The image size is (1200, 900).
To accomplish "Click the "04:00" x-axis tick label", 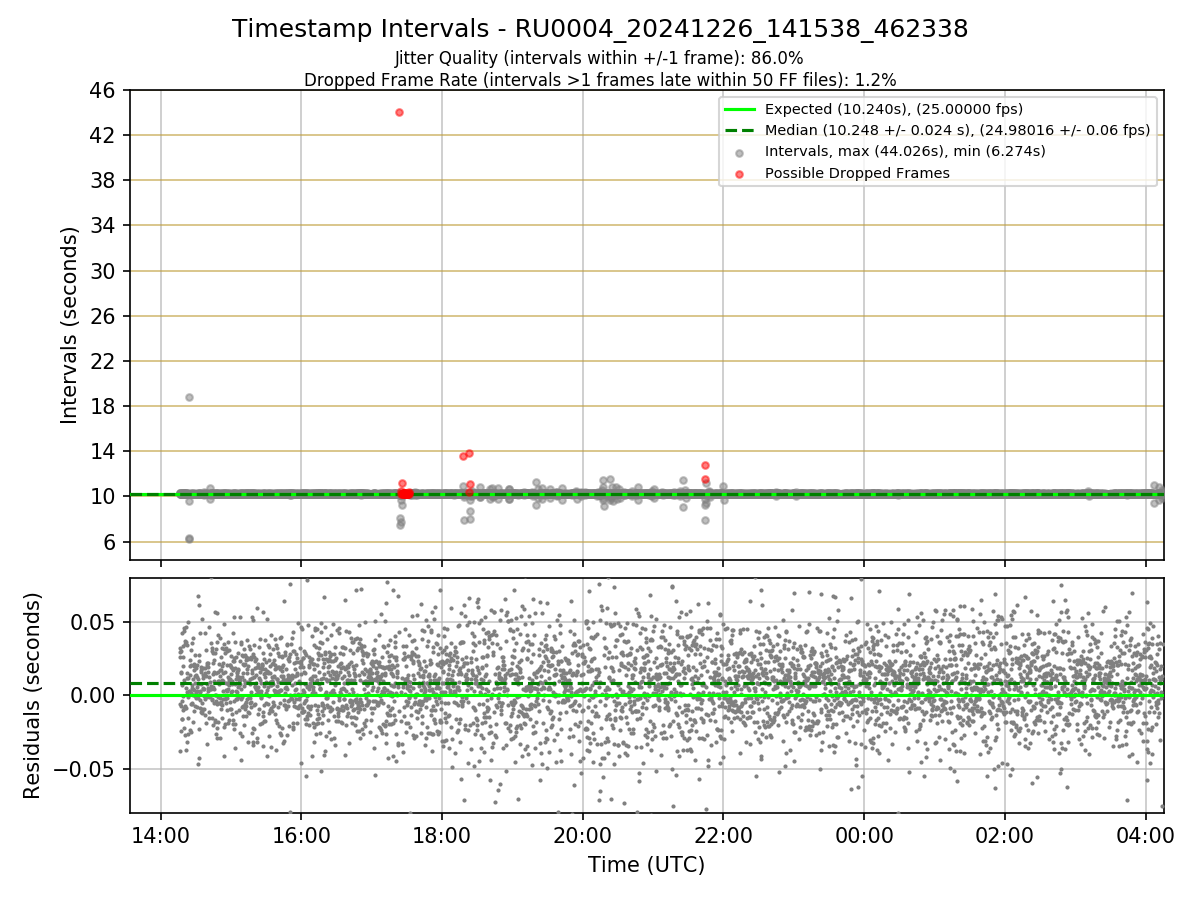I will pyautogui.click(x=1145, y=836).
